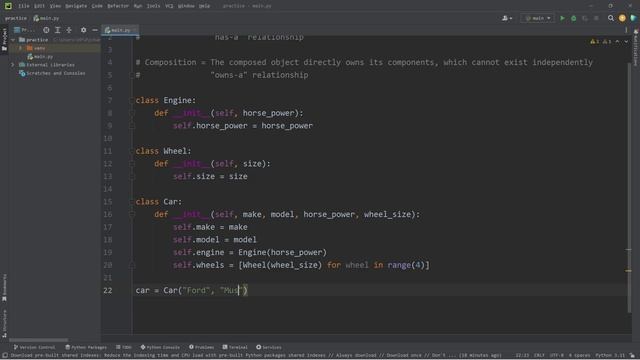Click Python interpreter in status bar
This screenshot has width=640, height=360.
[610, 356]
